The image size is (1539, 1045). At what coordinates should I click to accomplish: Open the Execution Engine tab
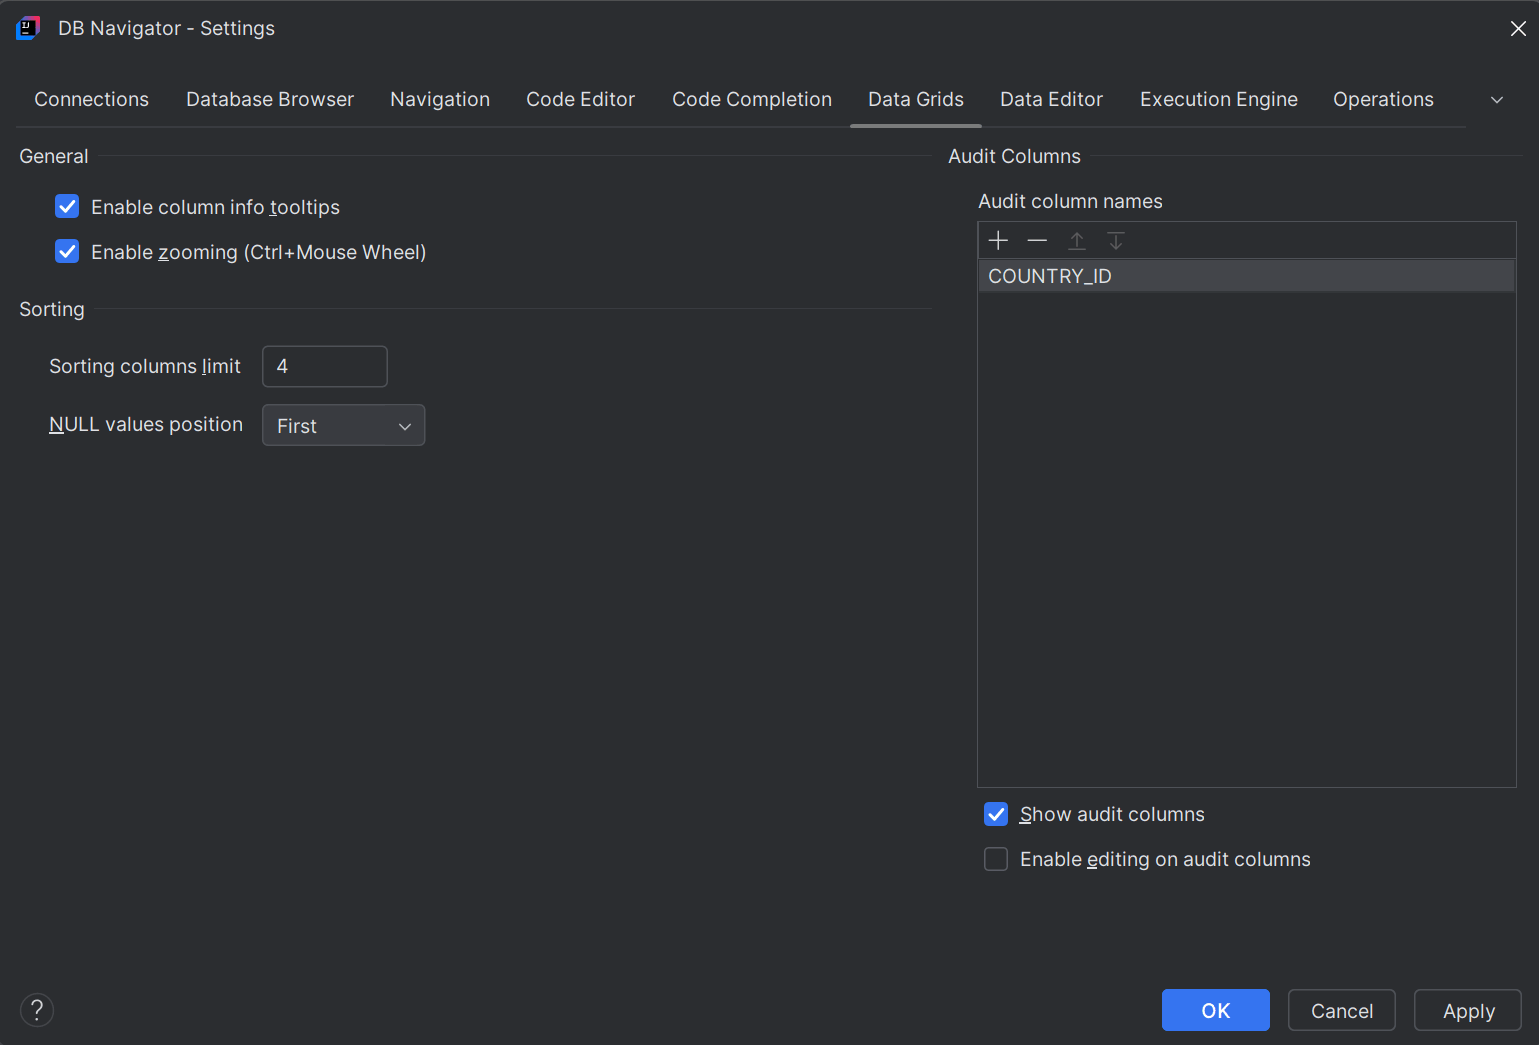(1219, 99)
